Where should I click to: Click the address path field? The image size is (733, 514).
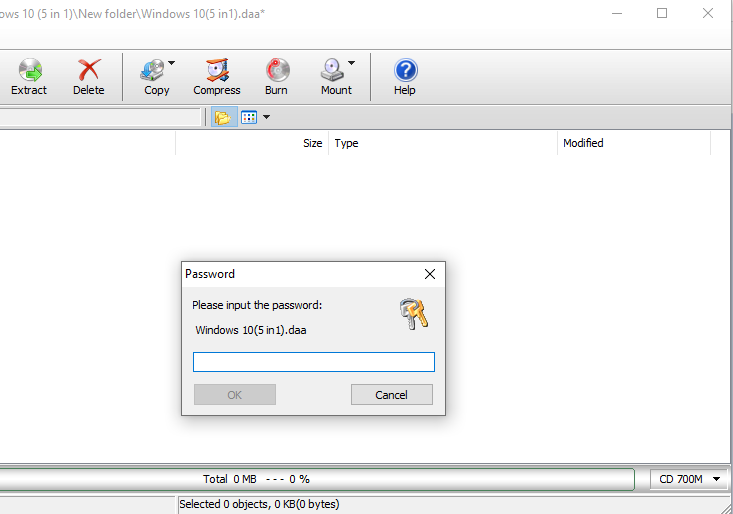click(x=100, y=117)
